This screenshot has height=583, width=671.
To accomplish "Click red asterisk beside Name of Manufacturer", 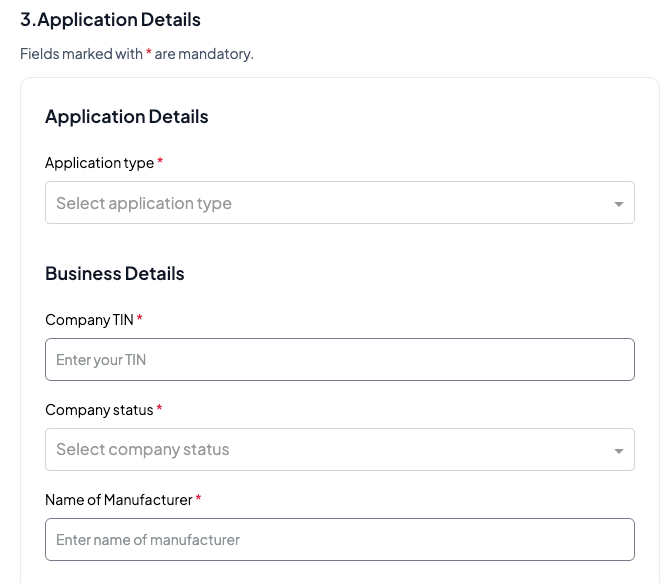I will pyautogui.click(x=198, y=497).
